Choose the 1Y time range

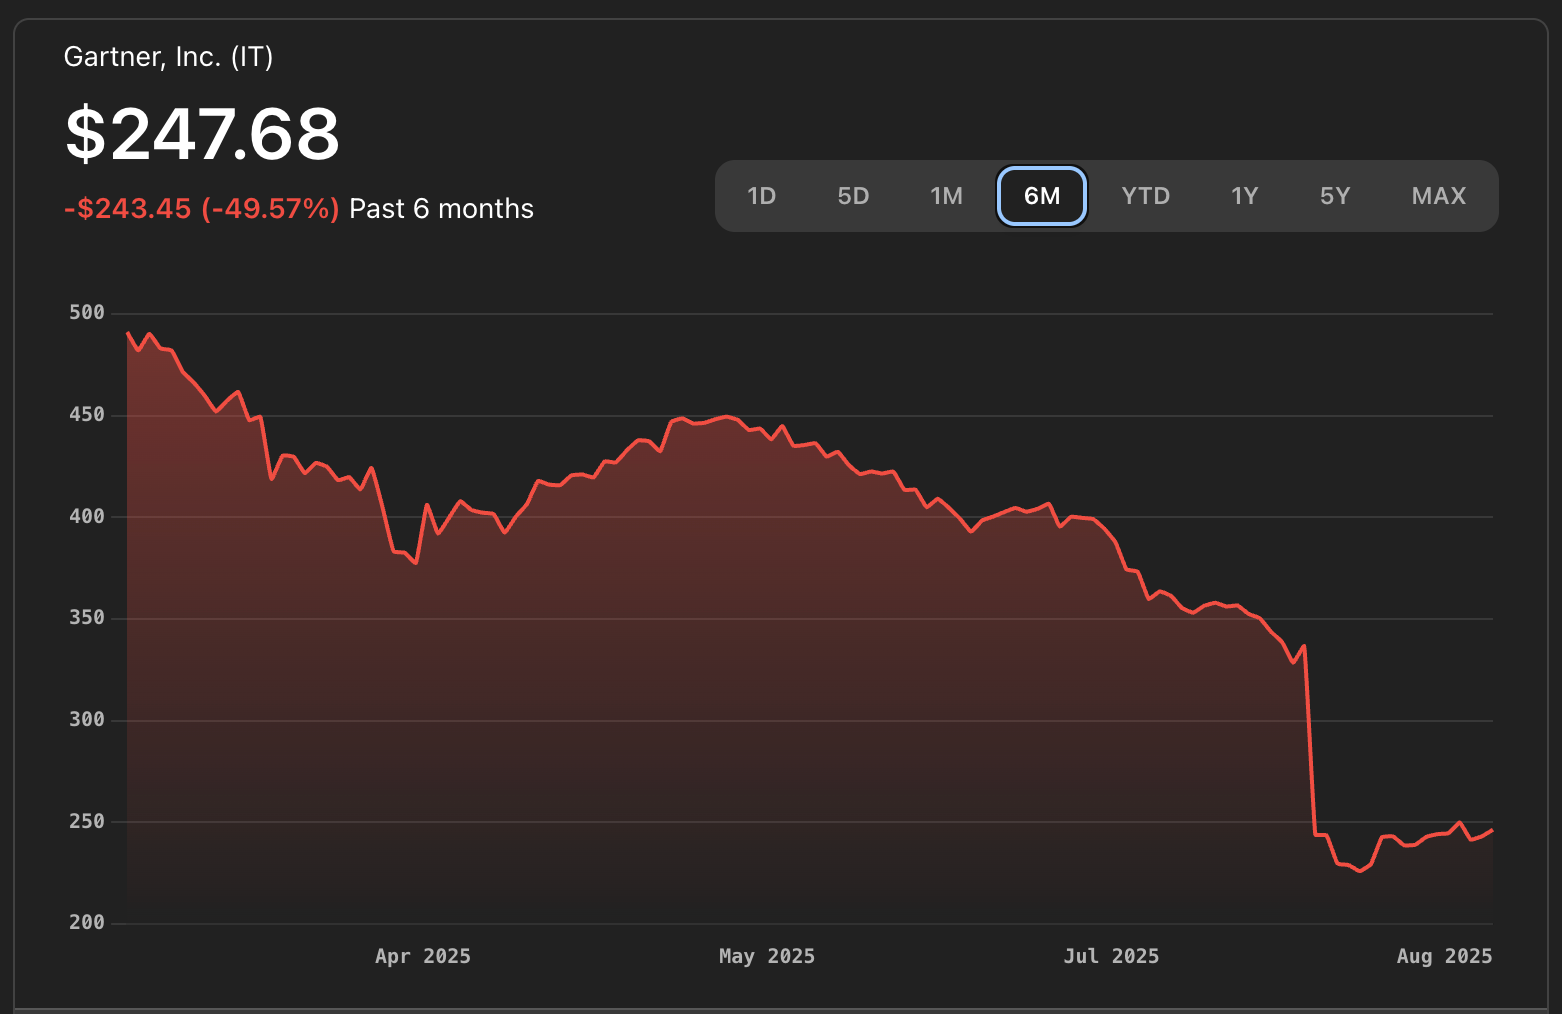(x=1244, y=196)
